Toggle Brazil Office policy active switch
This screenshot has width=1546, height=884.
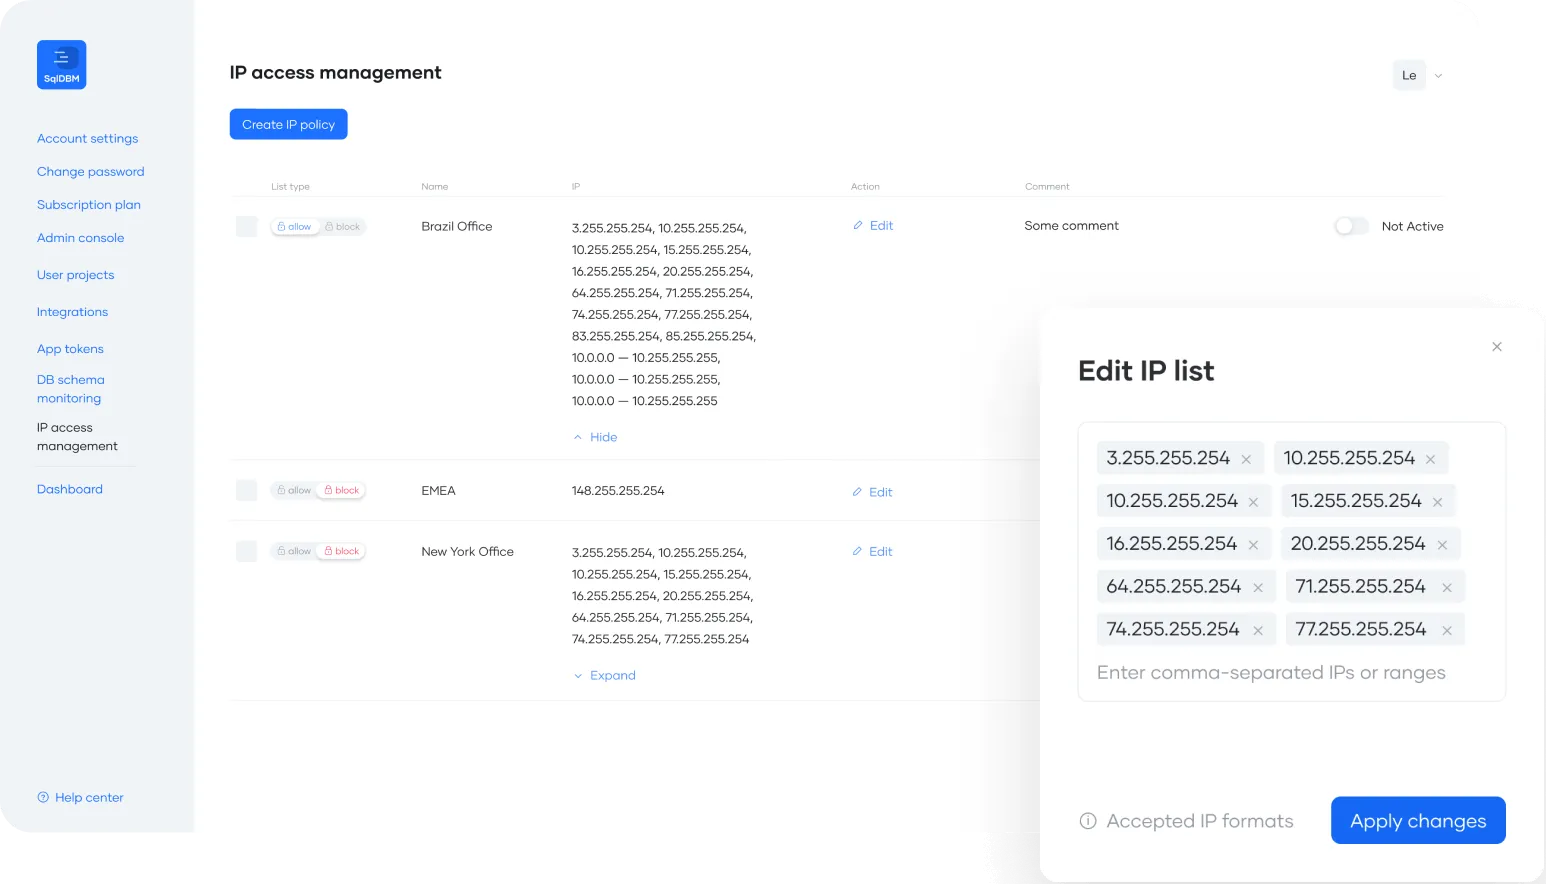(x=1351, y=226)
